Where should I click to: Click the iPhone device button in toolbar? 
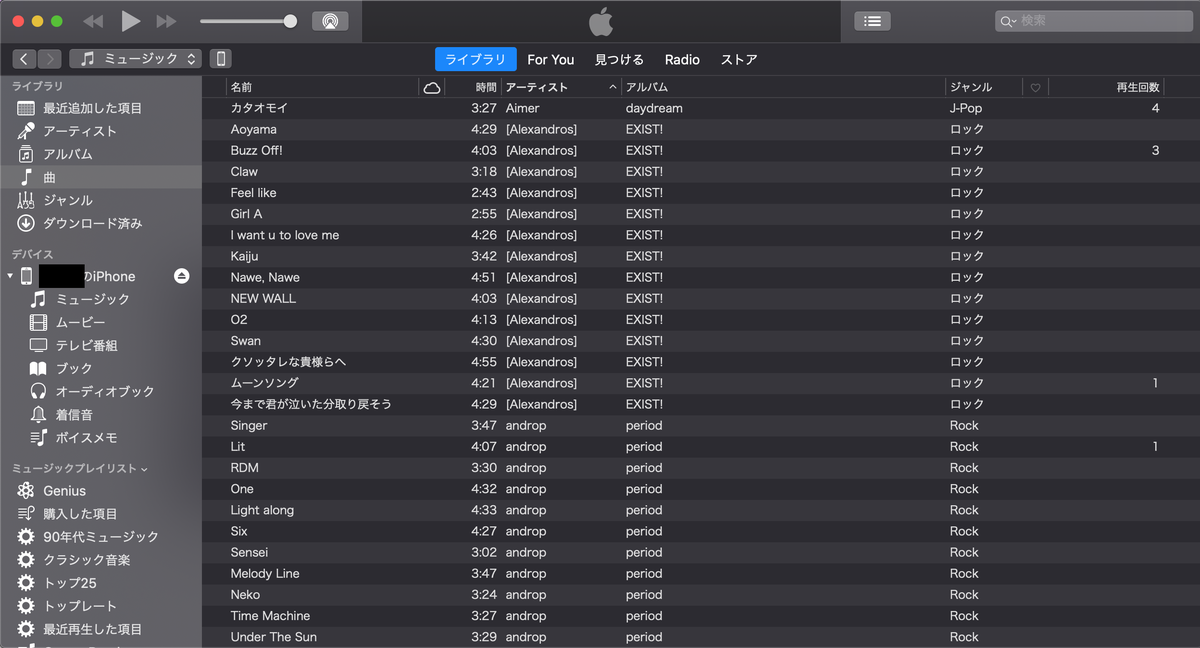coord(221,59)
